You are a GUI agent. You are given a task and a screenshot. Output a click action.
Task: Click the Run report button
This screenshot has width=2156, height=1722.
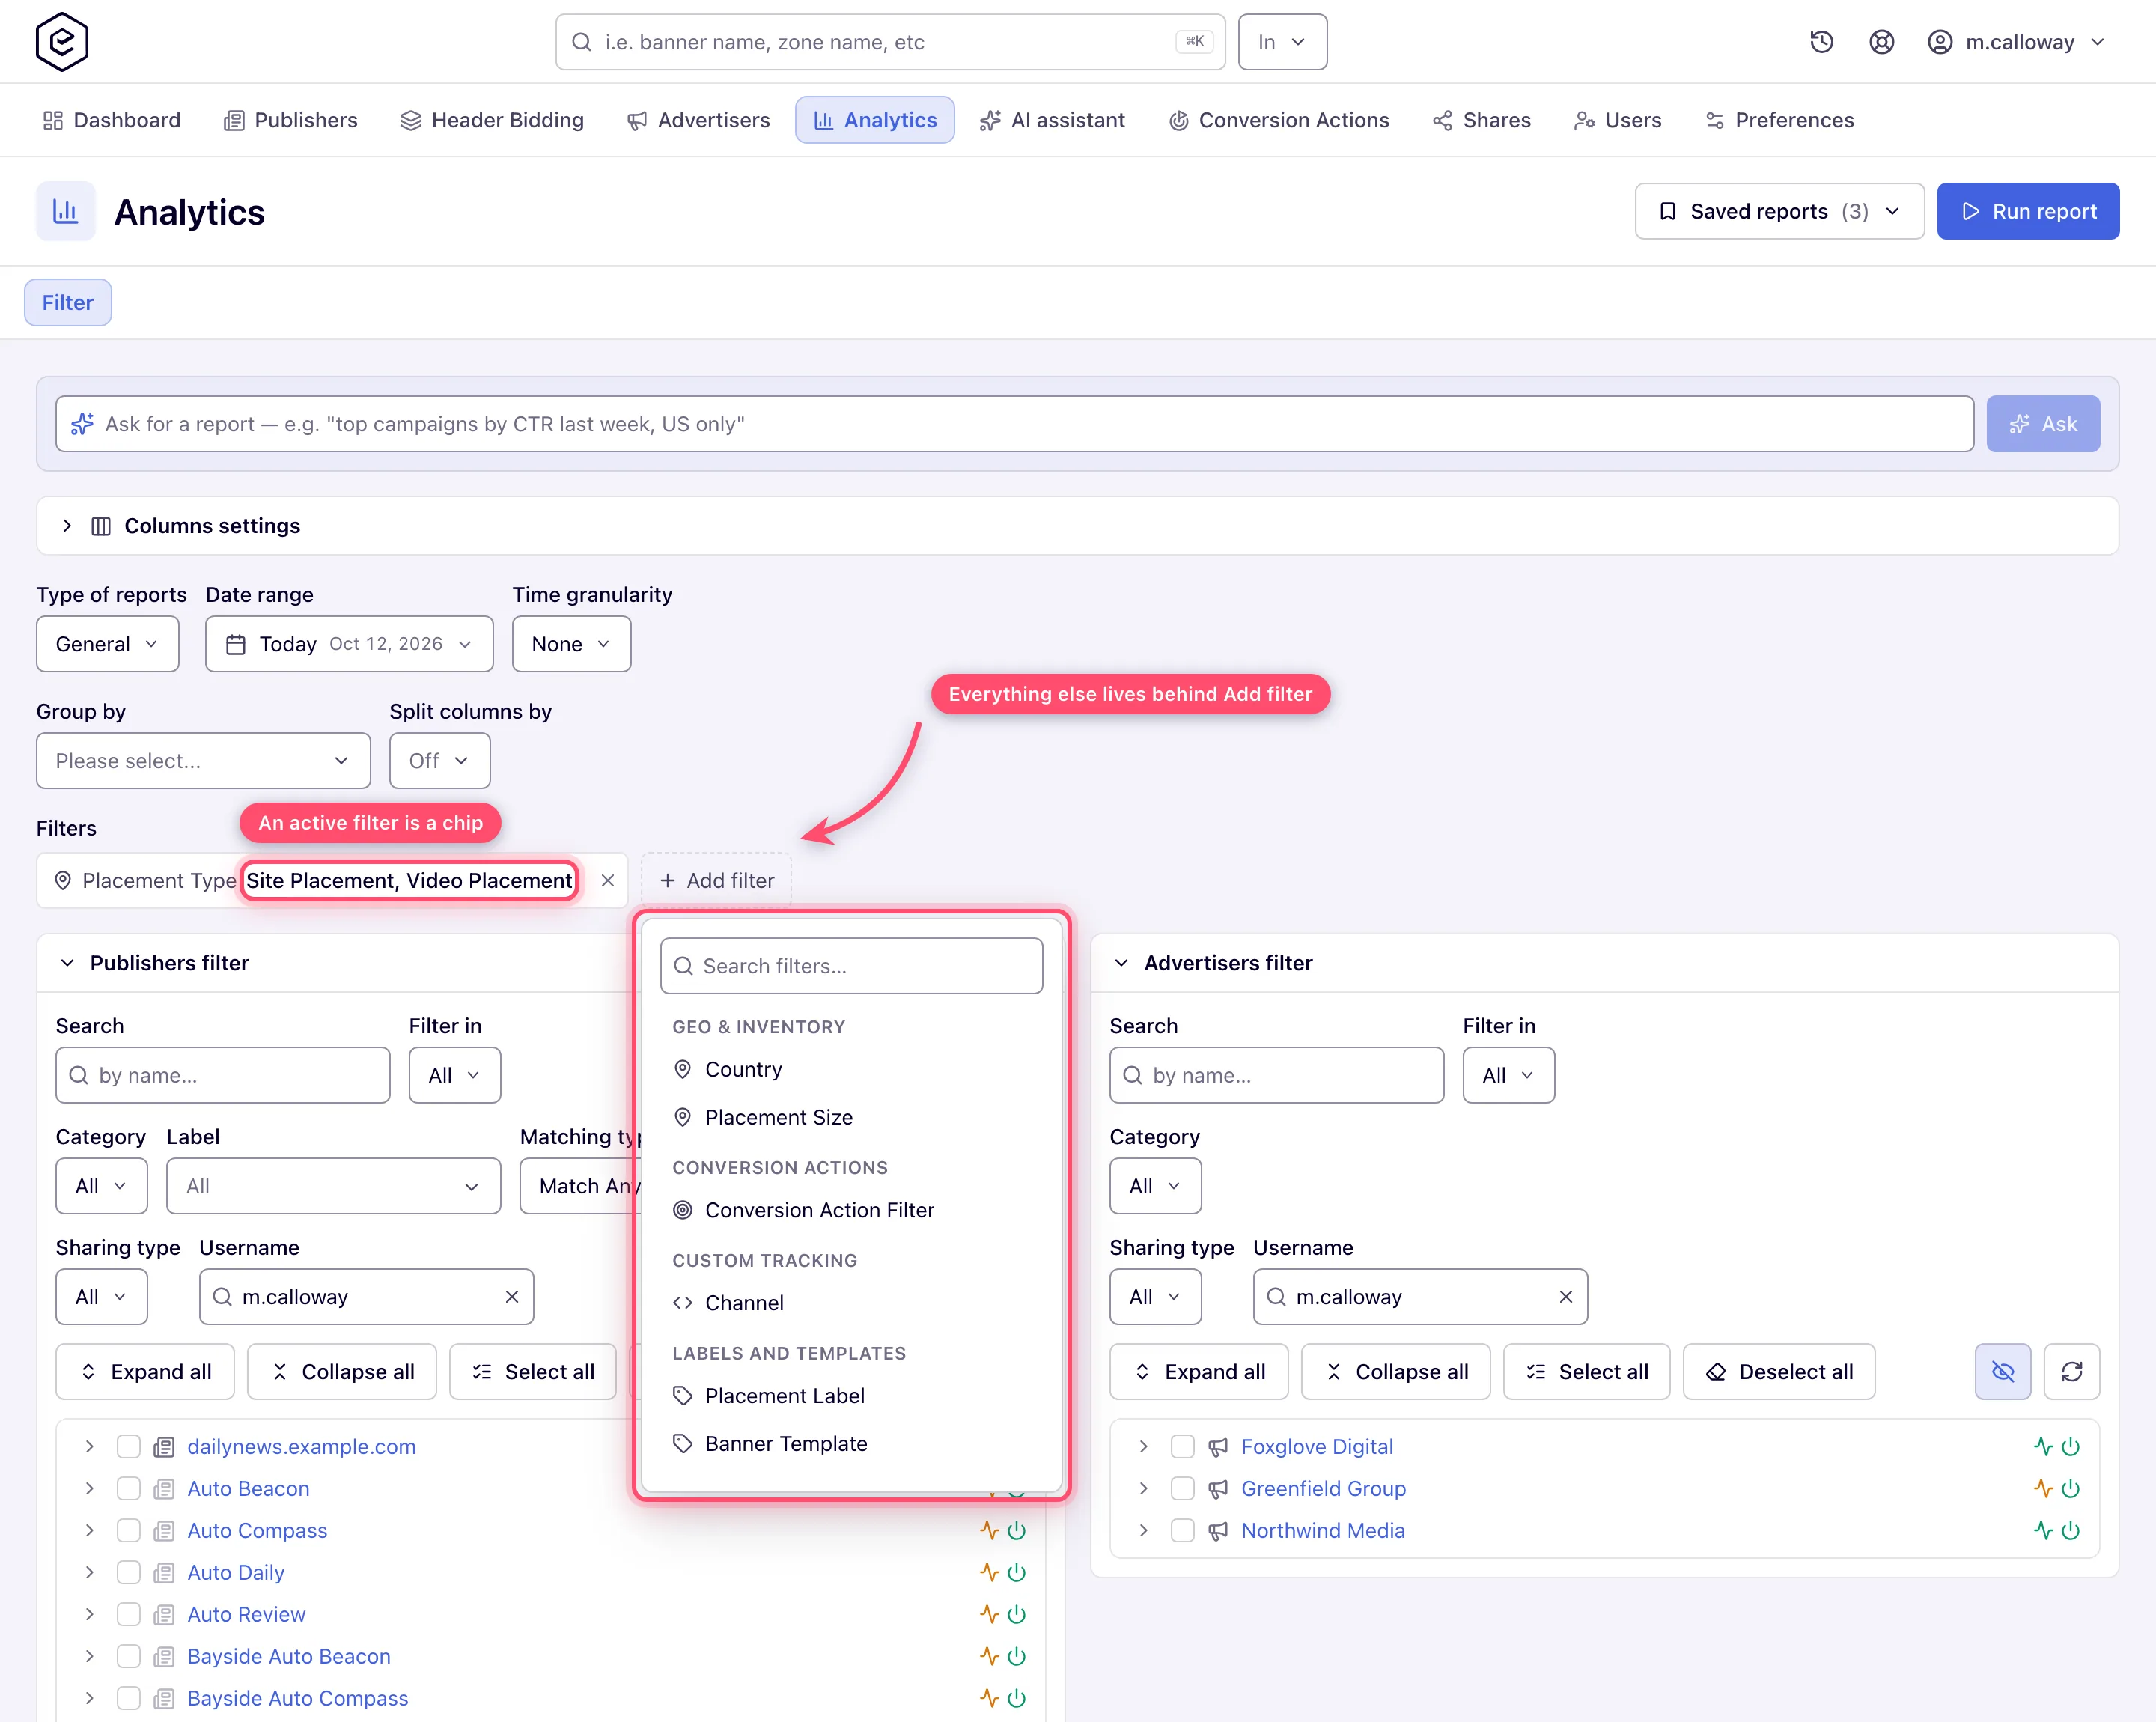2028,211
